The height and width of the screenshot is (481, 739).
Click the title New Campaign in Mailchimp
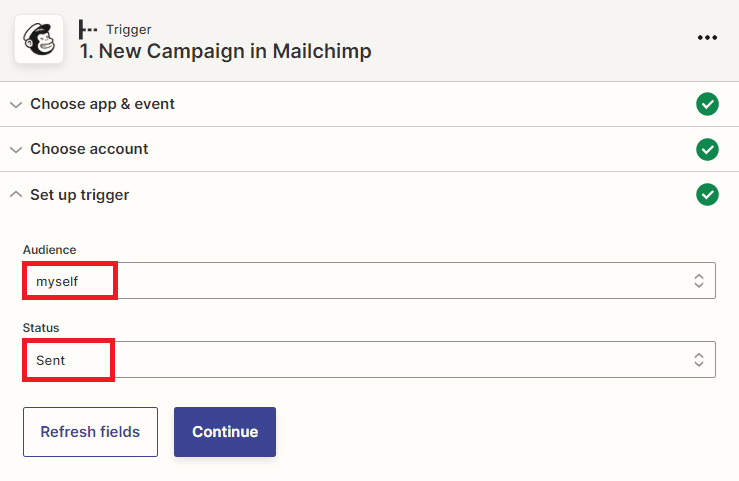pos(225,51)
